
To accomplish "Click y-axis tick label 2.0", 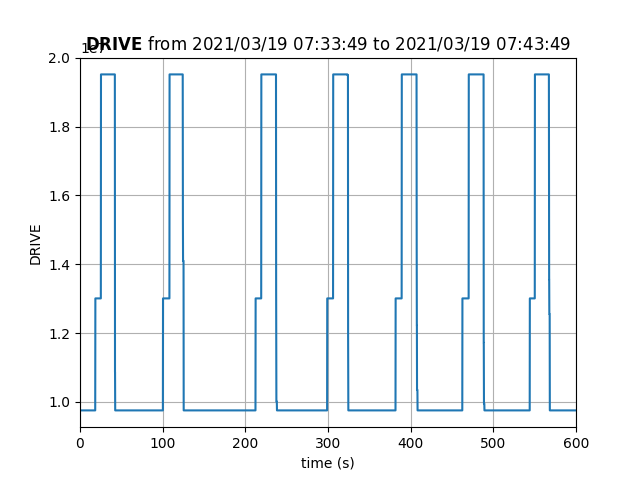I will coord(59,58).
